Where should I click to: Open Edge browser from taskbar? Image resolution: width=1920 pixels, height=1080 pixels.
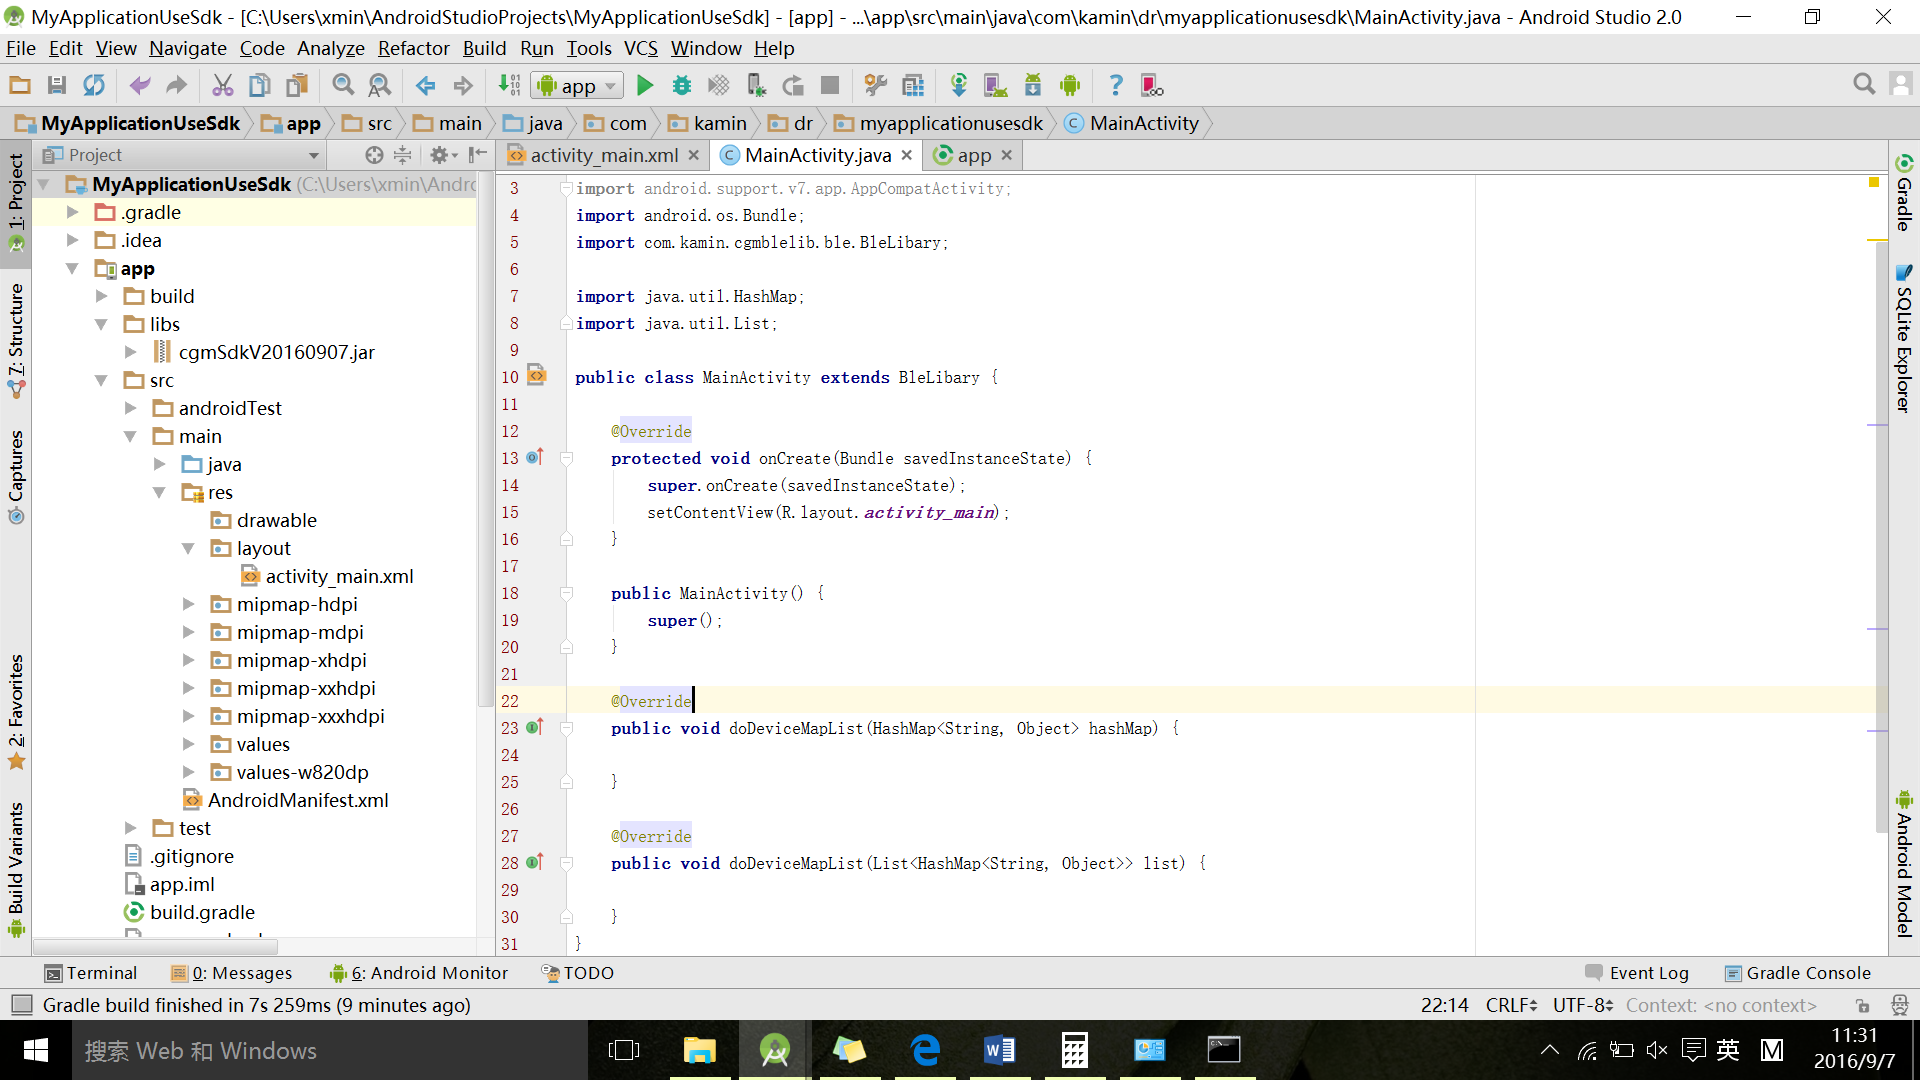coord(925,1050)
